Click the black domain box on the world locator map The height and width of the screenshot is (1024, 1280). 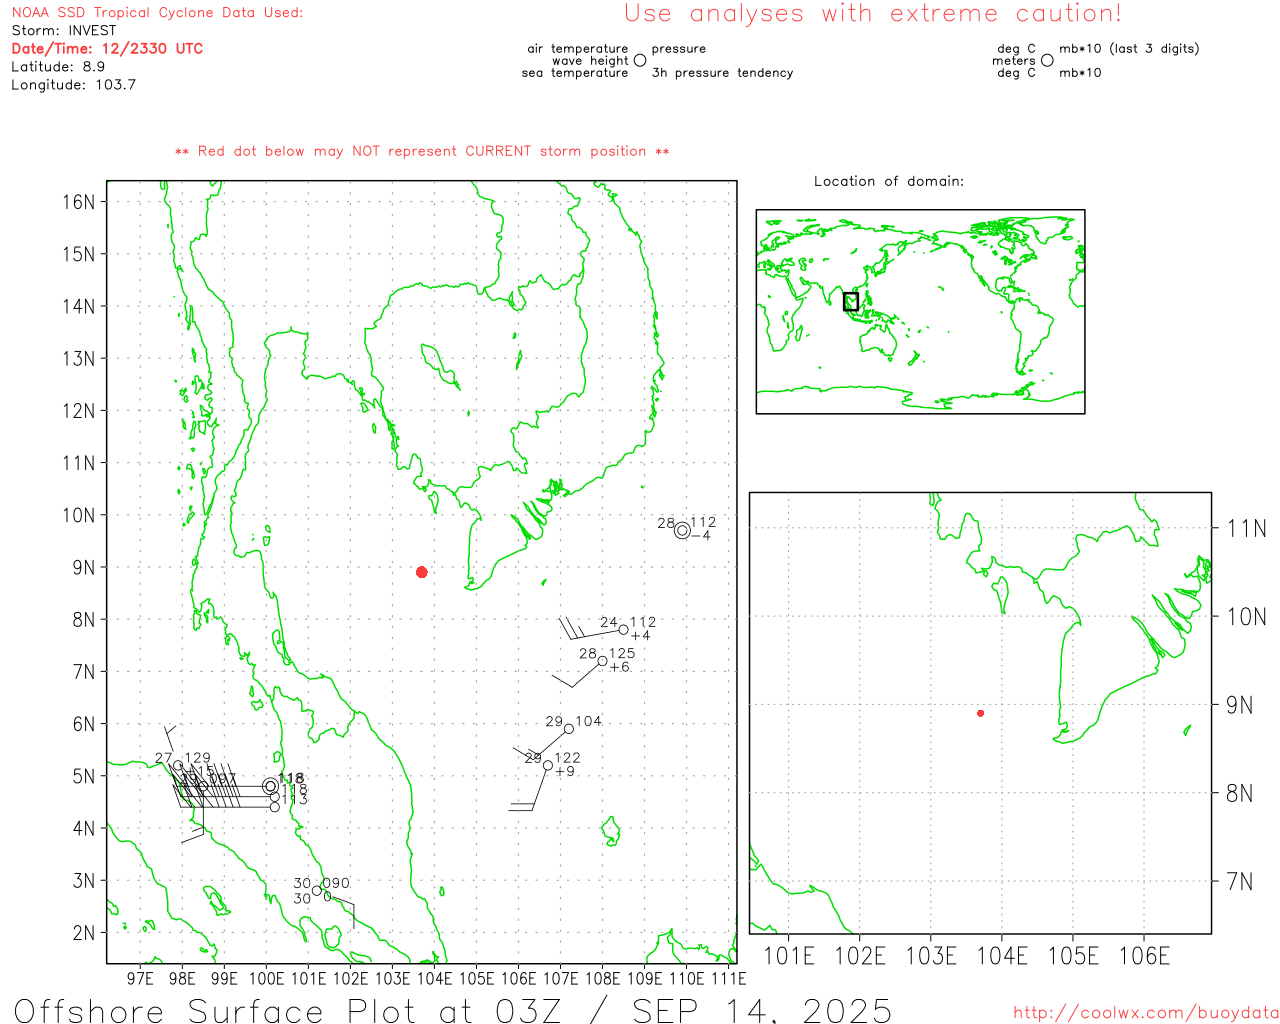(851, 301)
